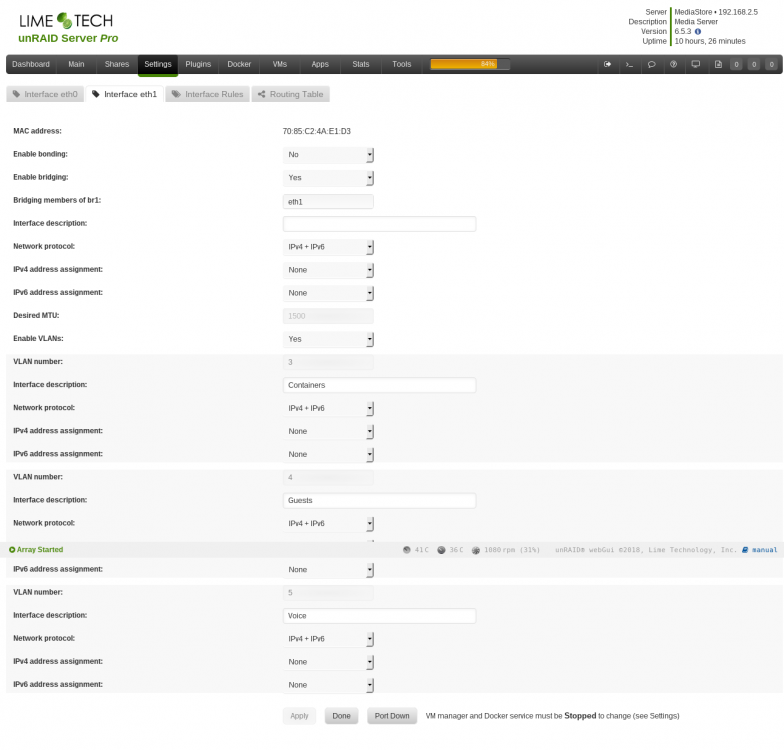The image size is (784, 750).
Task: Click the logout icon in the top bar
Action: (608, 64)
